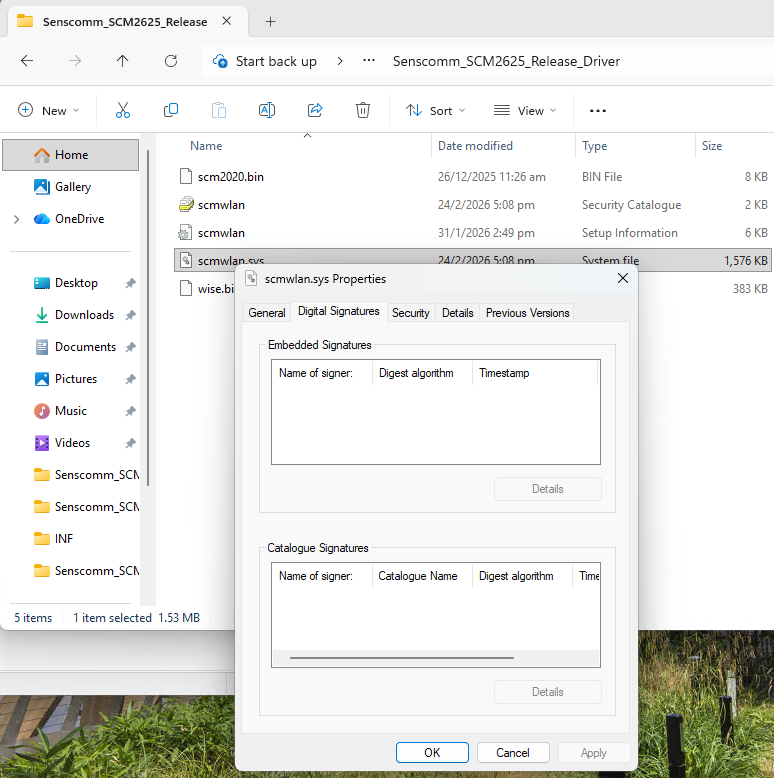Select the scm2020.bin file name
Image resolution: width=774 pixels, height=778 pixels.
(231, 177)
